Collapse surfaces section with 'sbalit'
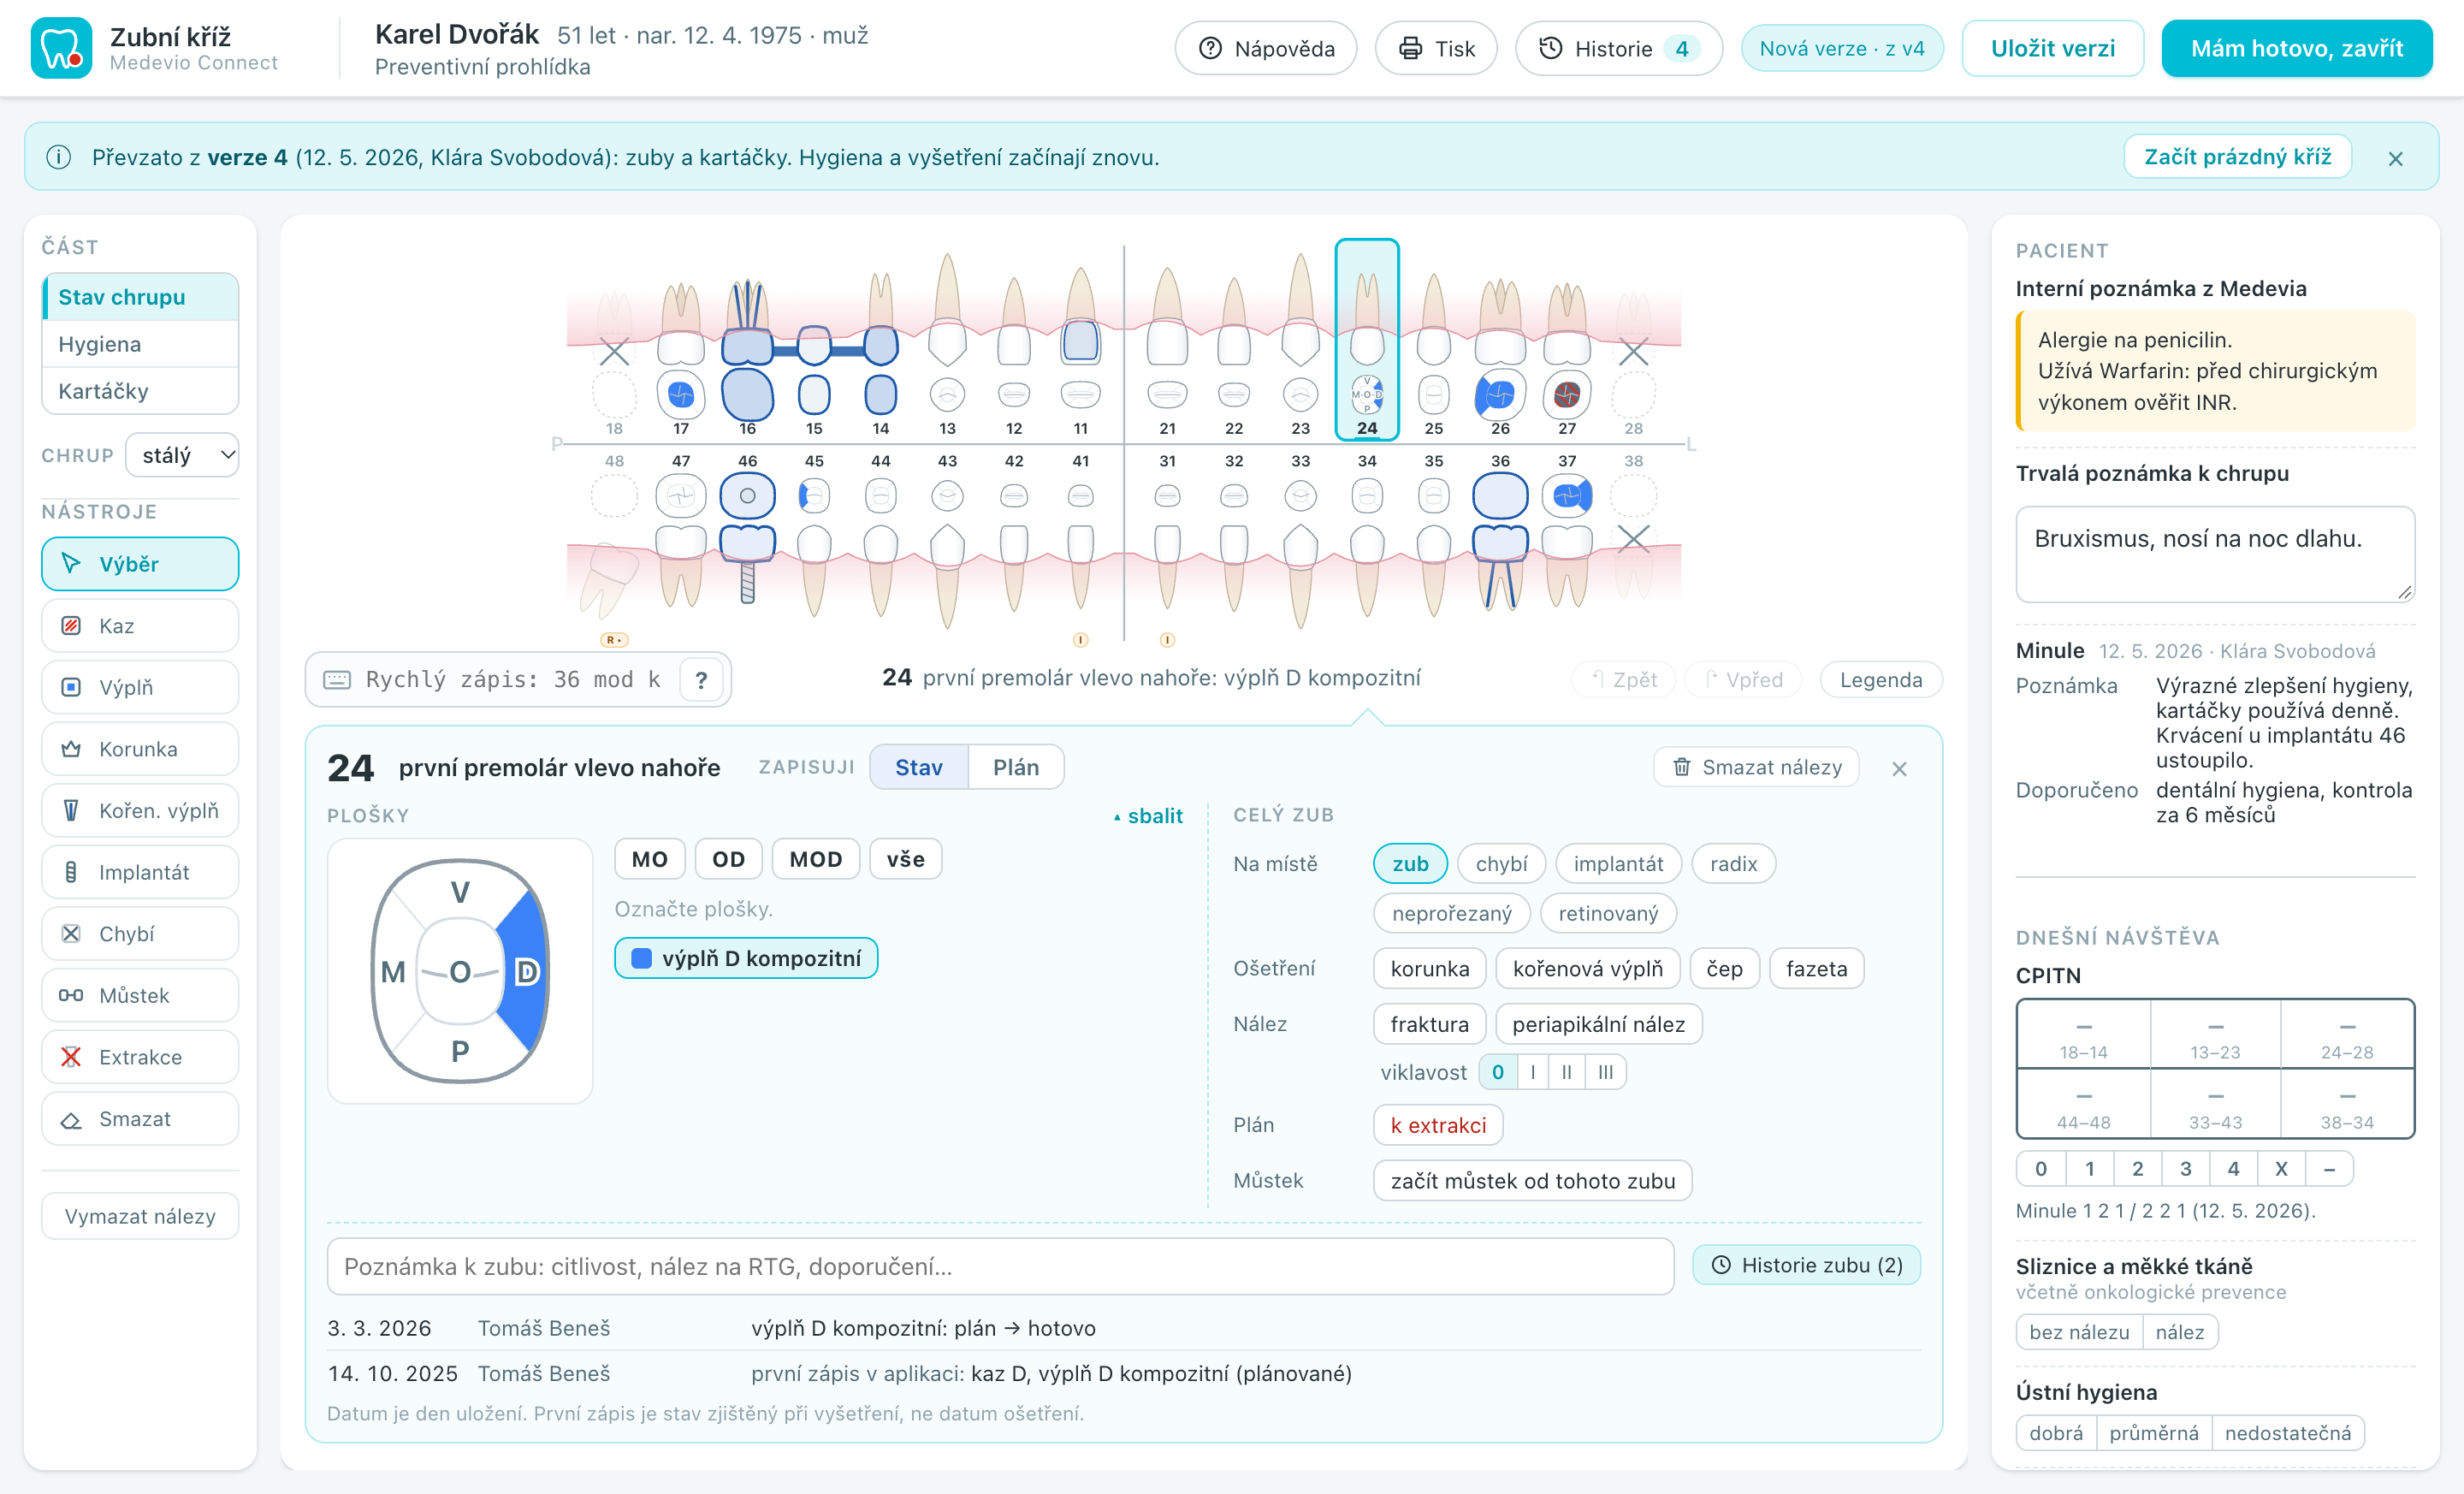The height and width of the screenshot is (1494, 2464). tap(1148, 816)
